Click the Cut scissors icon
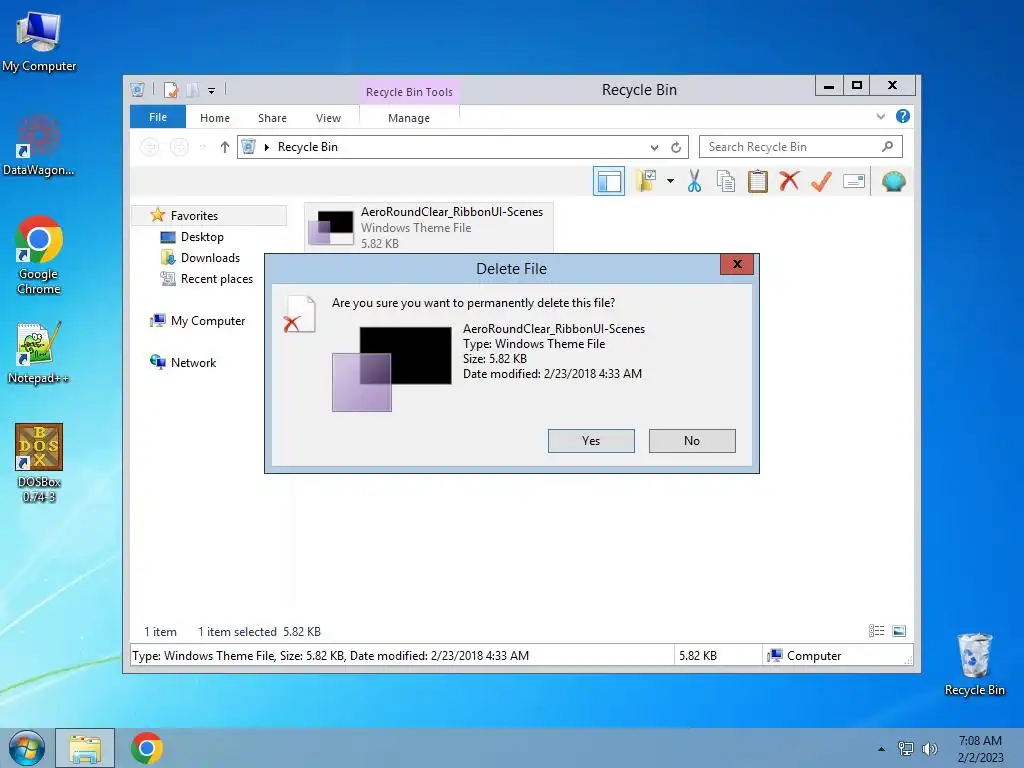1024x768 pixels. click(694, 181)
